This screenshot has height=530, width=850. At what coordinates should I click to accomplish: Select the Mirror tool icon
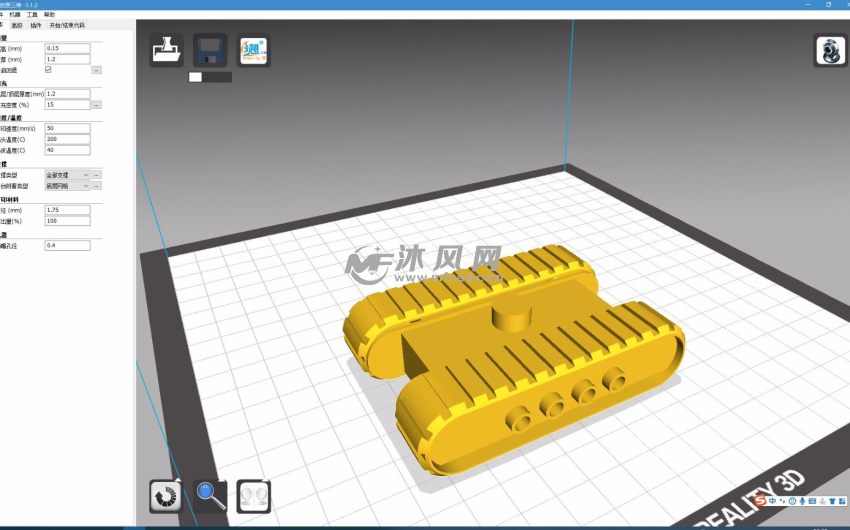pyautogui.click(x=253, y=495)
